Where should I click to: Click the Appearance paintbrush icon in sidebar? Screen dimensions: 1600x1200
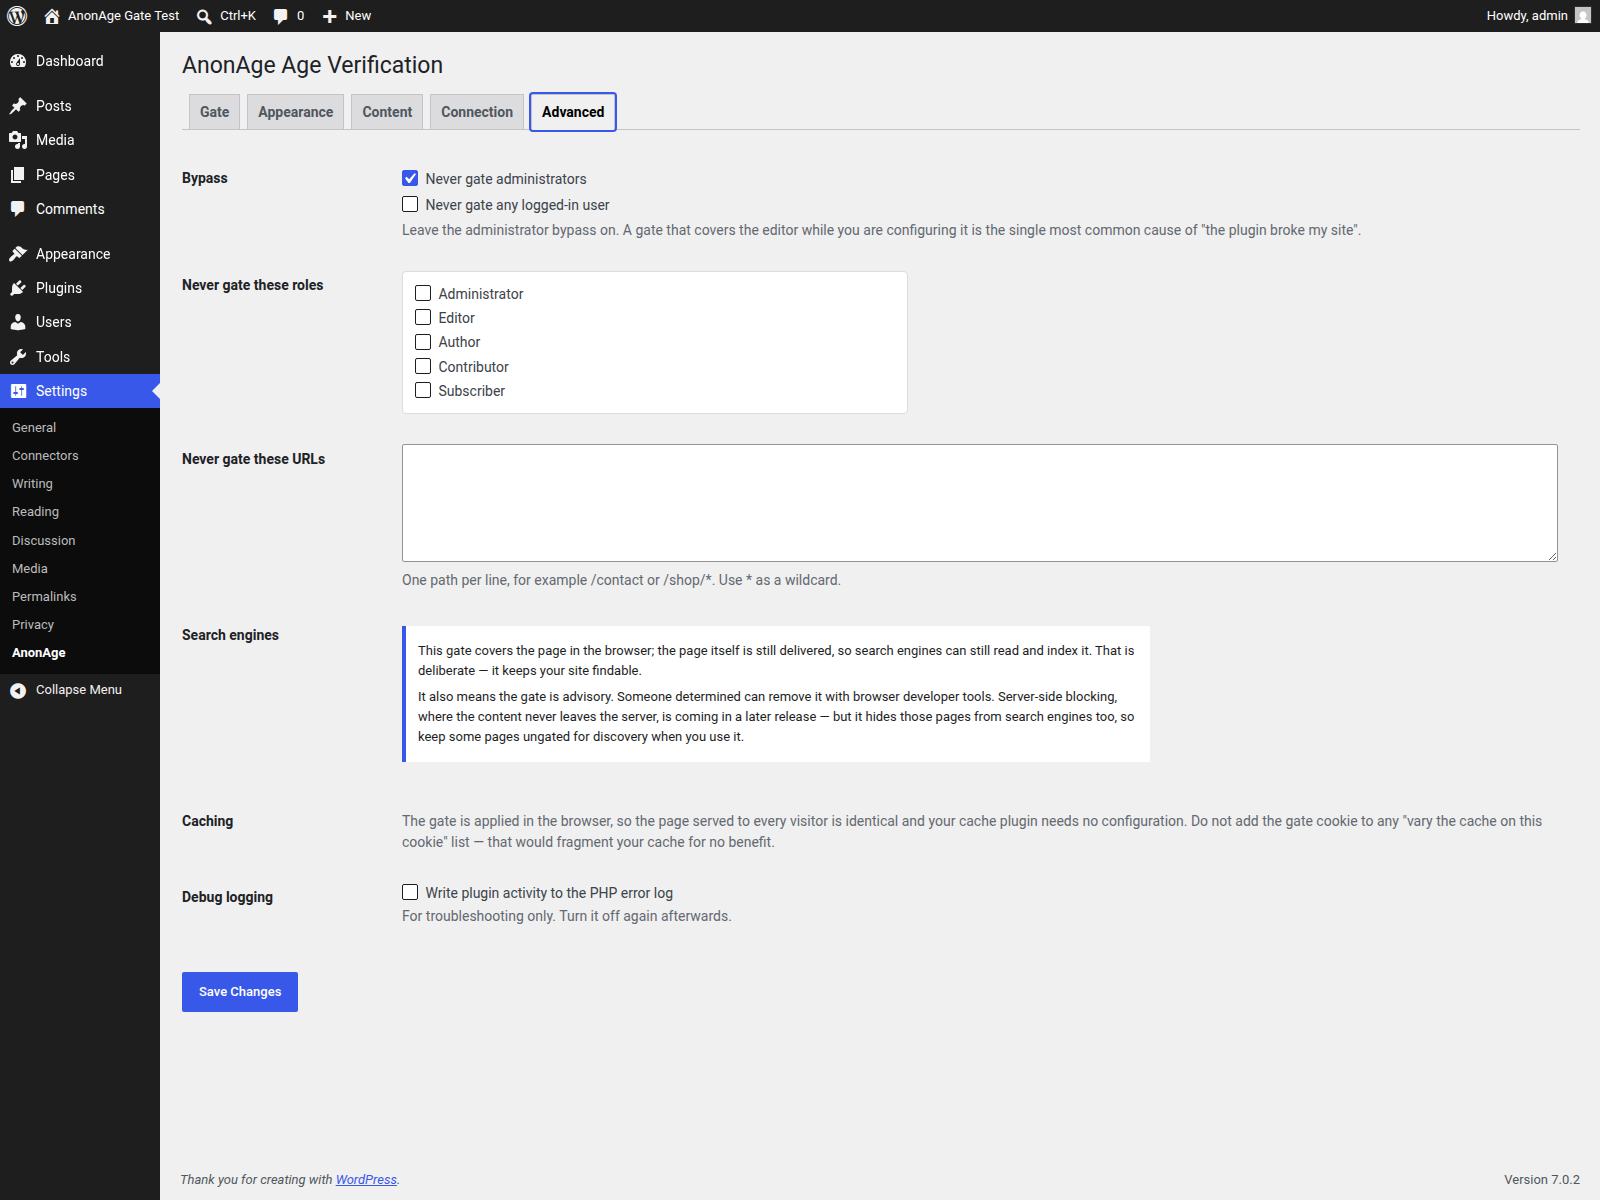(18, 254)
